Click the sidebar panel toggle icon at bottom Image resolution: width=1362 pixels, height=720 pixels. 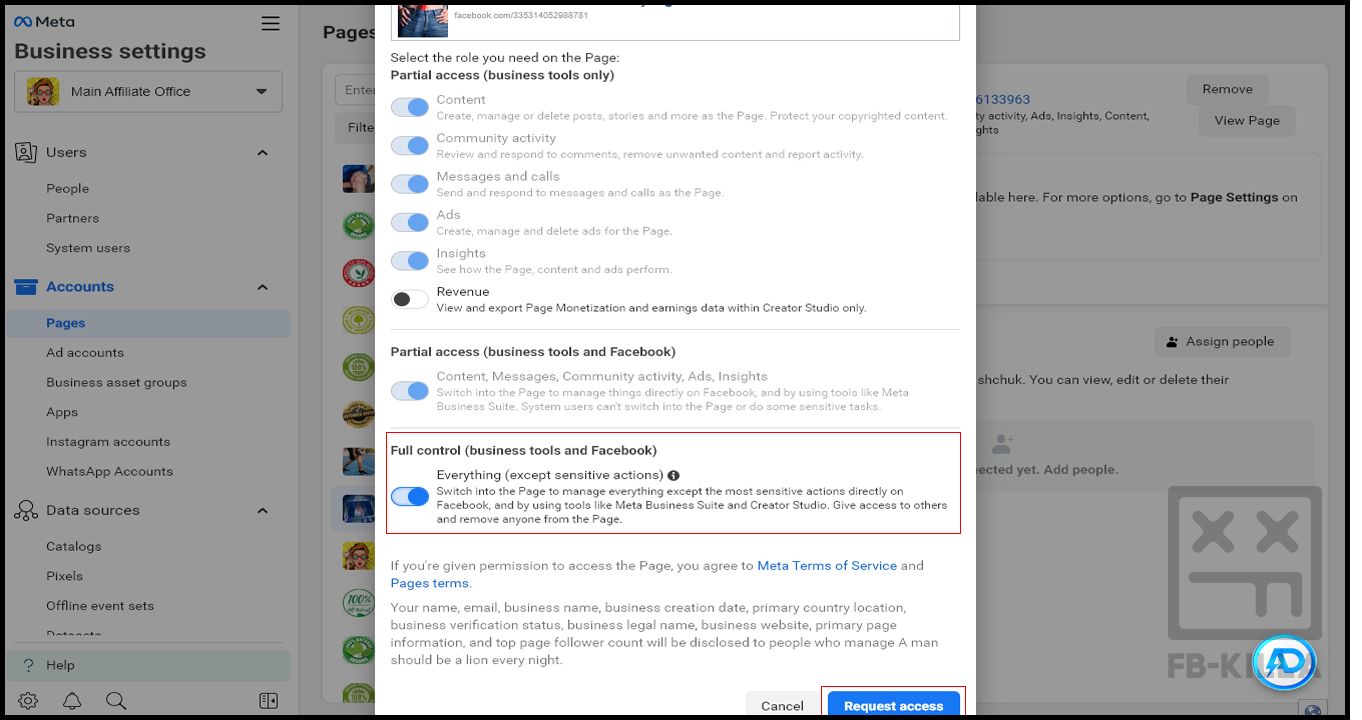pos(268,700)
